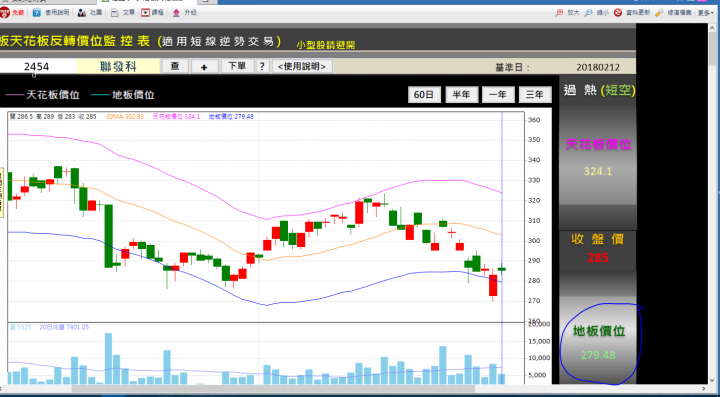Switch chart range to 60日

(424, 95)
